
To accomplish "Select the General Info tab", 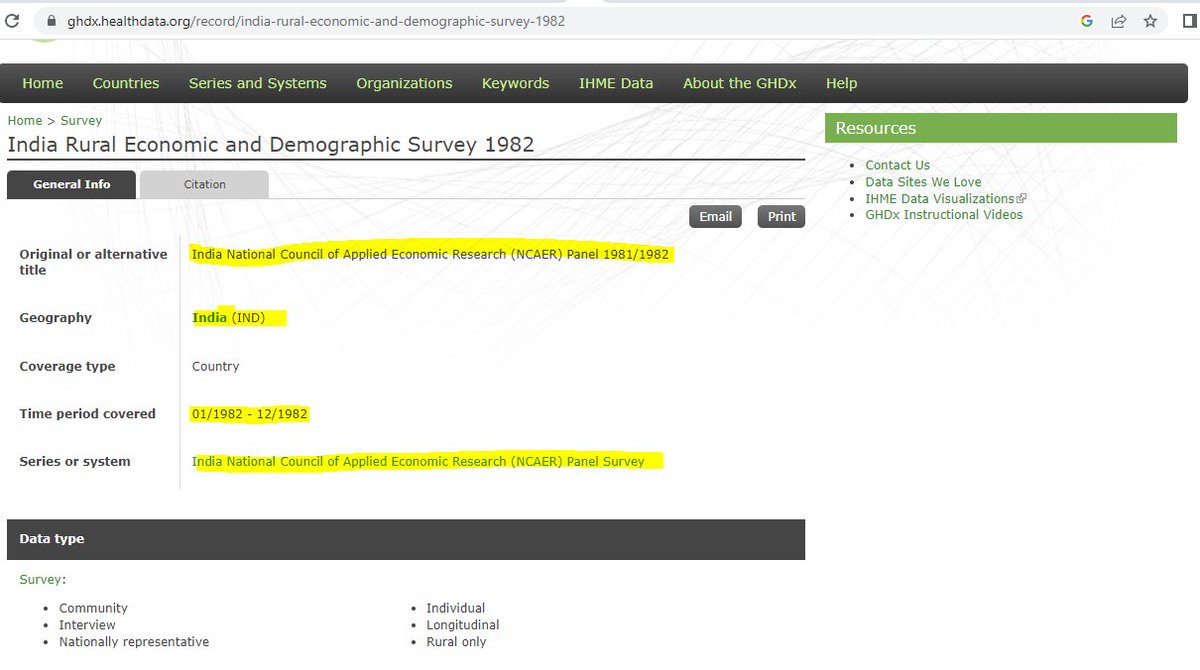I will pos(71,184).
